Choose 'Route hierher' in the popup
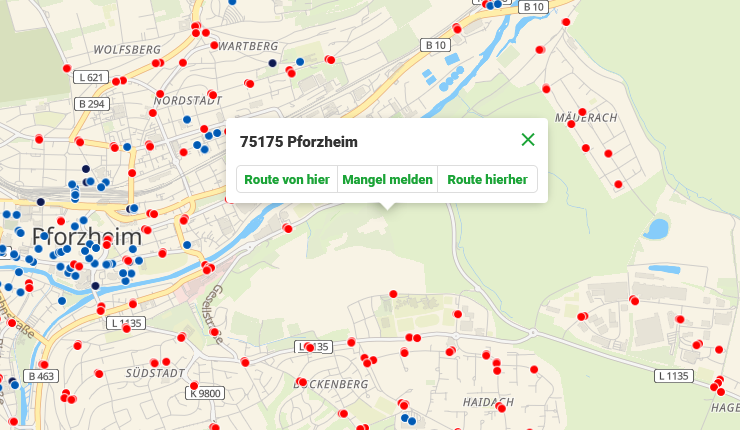740x430 pixels. point(487,180)
